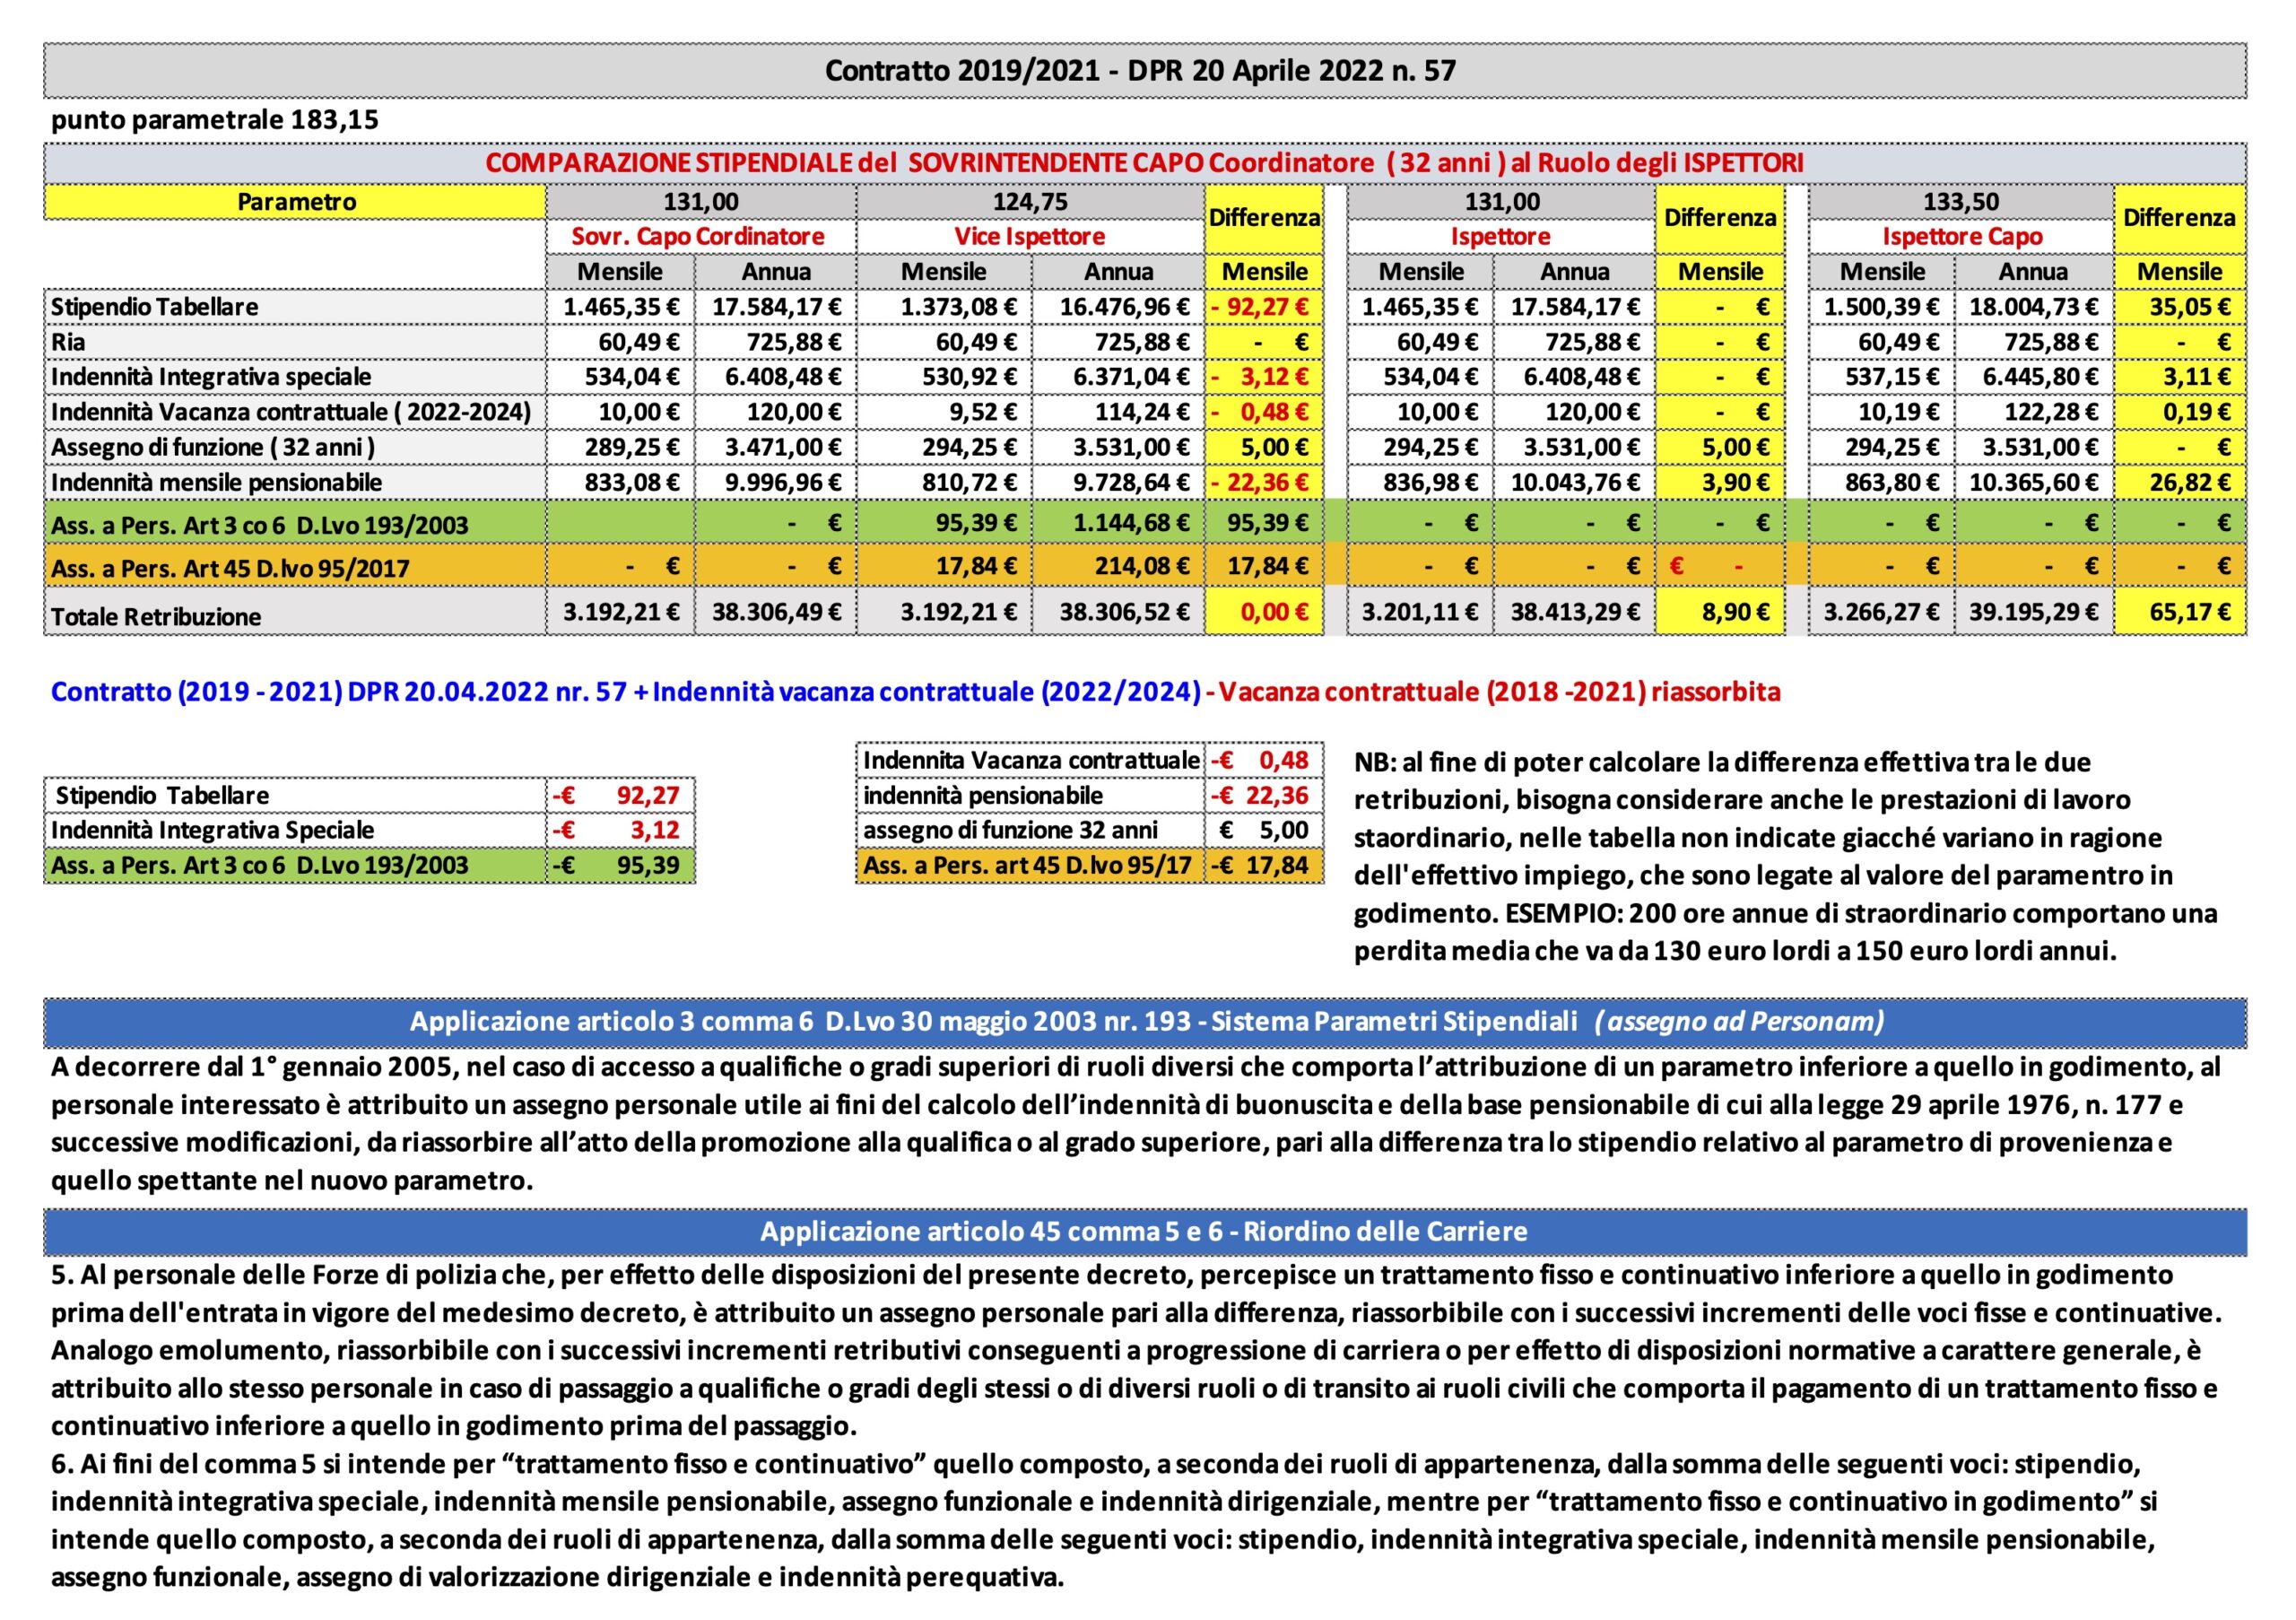Click the Ispettore Capo column heading

(x=1962, y=237)
